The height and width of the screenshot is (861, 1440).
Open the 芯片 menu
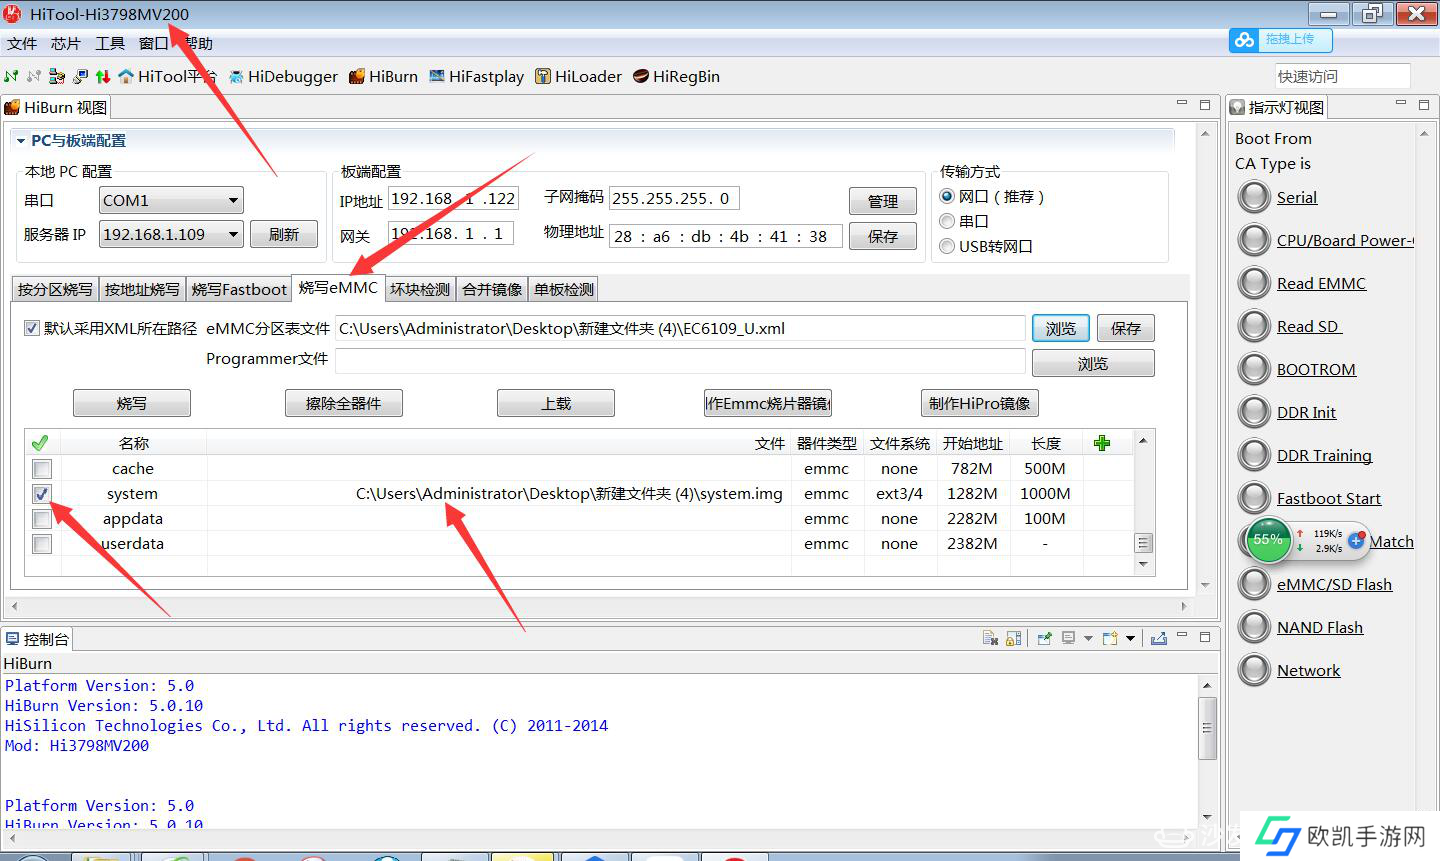click(65, 44)
